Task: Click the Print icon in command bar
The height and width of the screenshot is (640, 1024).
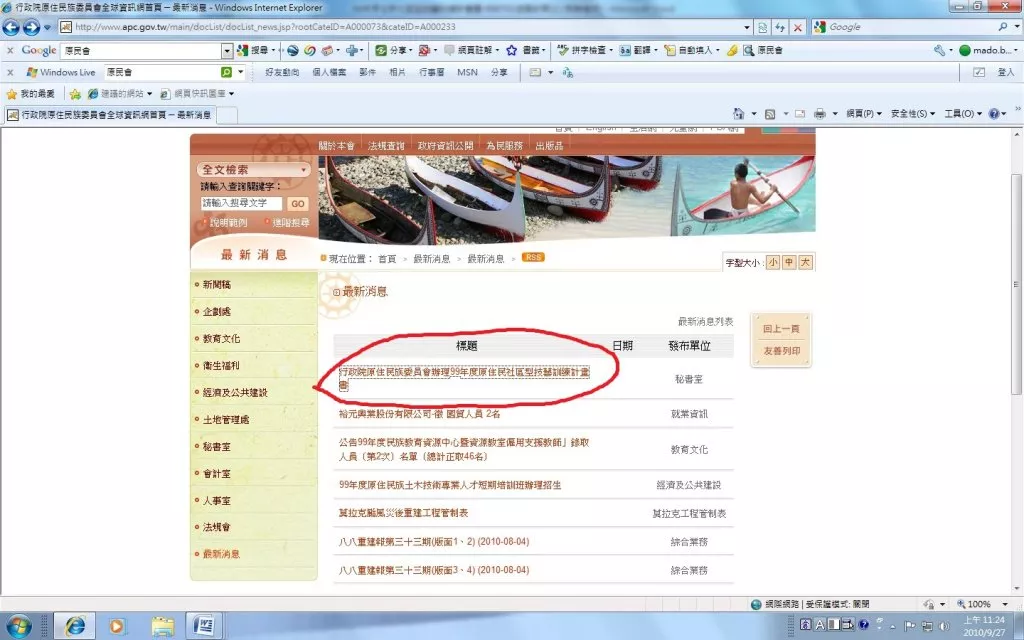Action: click(820, 114)
